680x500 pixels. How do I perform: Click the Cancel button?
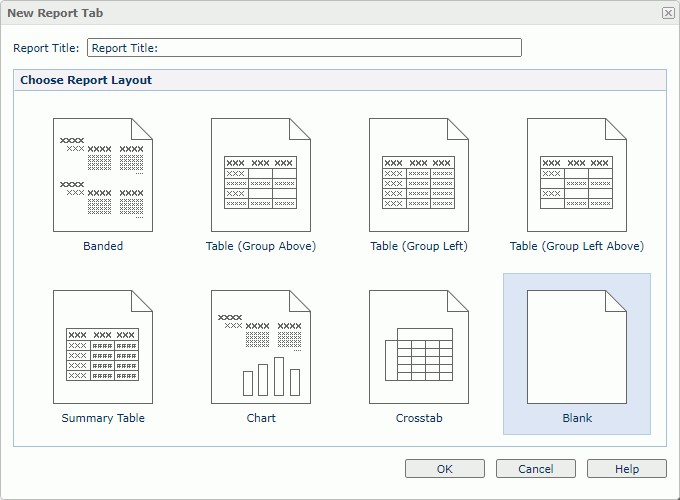pyautogui.click(x=536, y=469)
